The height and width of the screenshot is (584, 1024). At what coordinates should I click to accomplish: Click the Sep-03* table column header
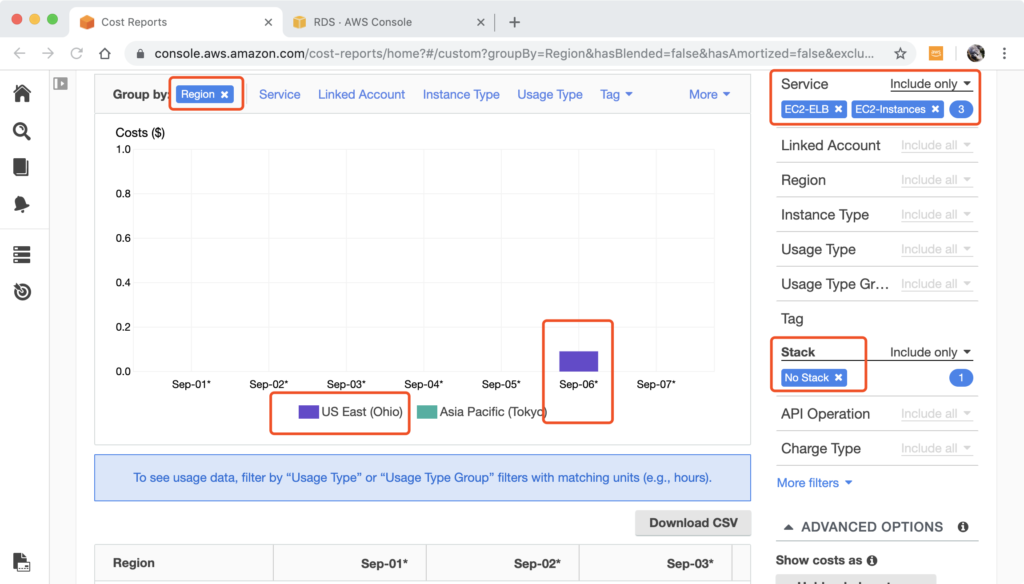pyautogui.click(x=656, y=562)
